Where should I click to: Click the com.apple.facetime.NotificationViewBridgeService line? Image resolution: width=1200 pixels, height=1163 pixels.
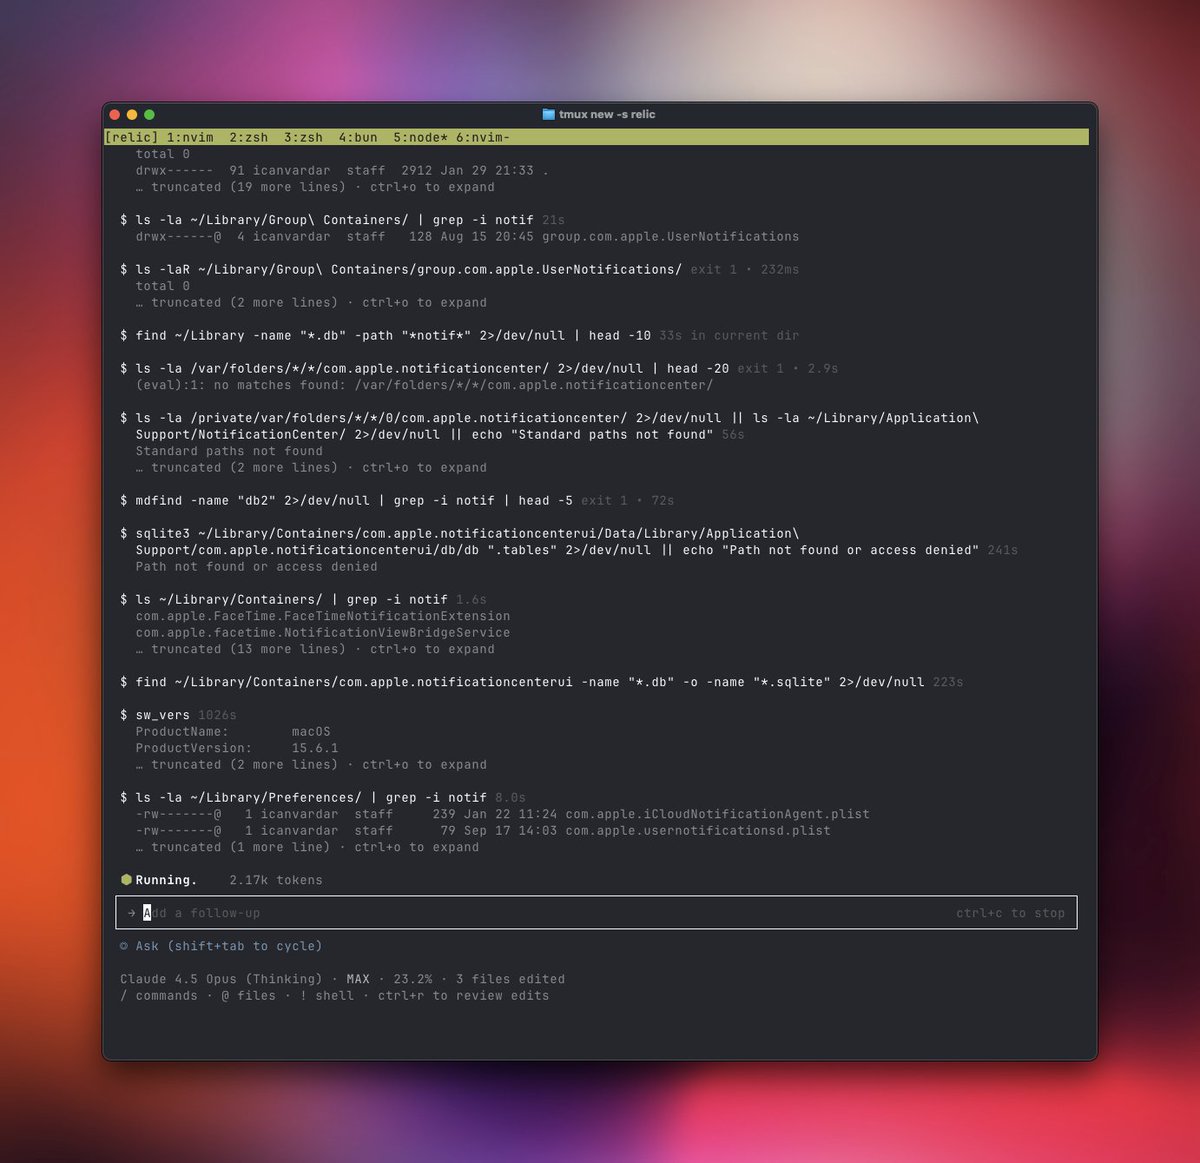(323, 633)
